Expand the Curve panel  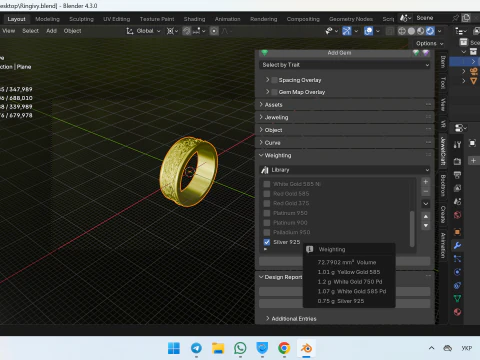click(345, 143)
